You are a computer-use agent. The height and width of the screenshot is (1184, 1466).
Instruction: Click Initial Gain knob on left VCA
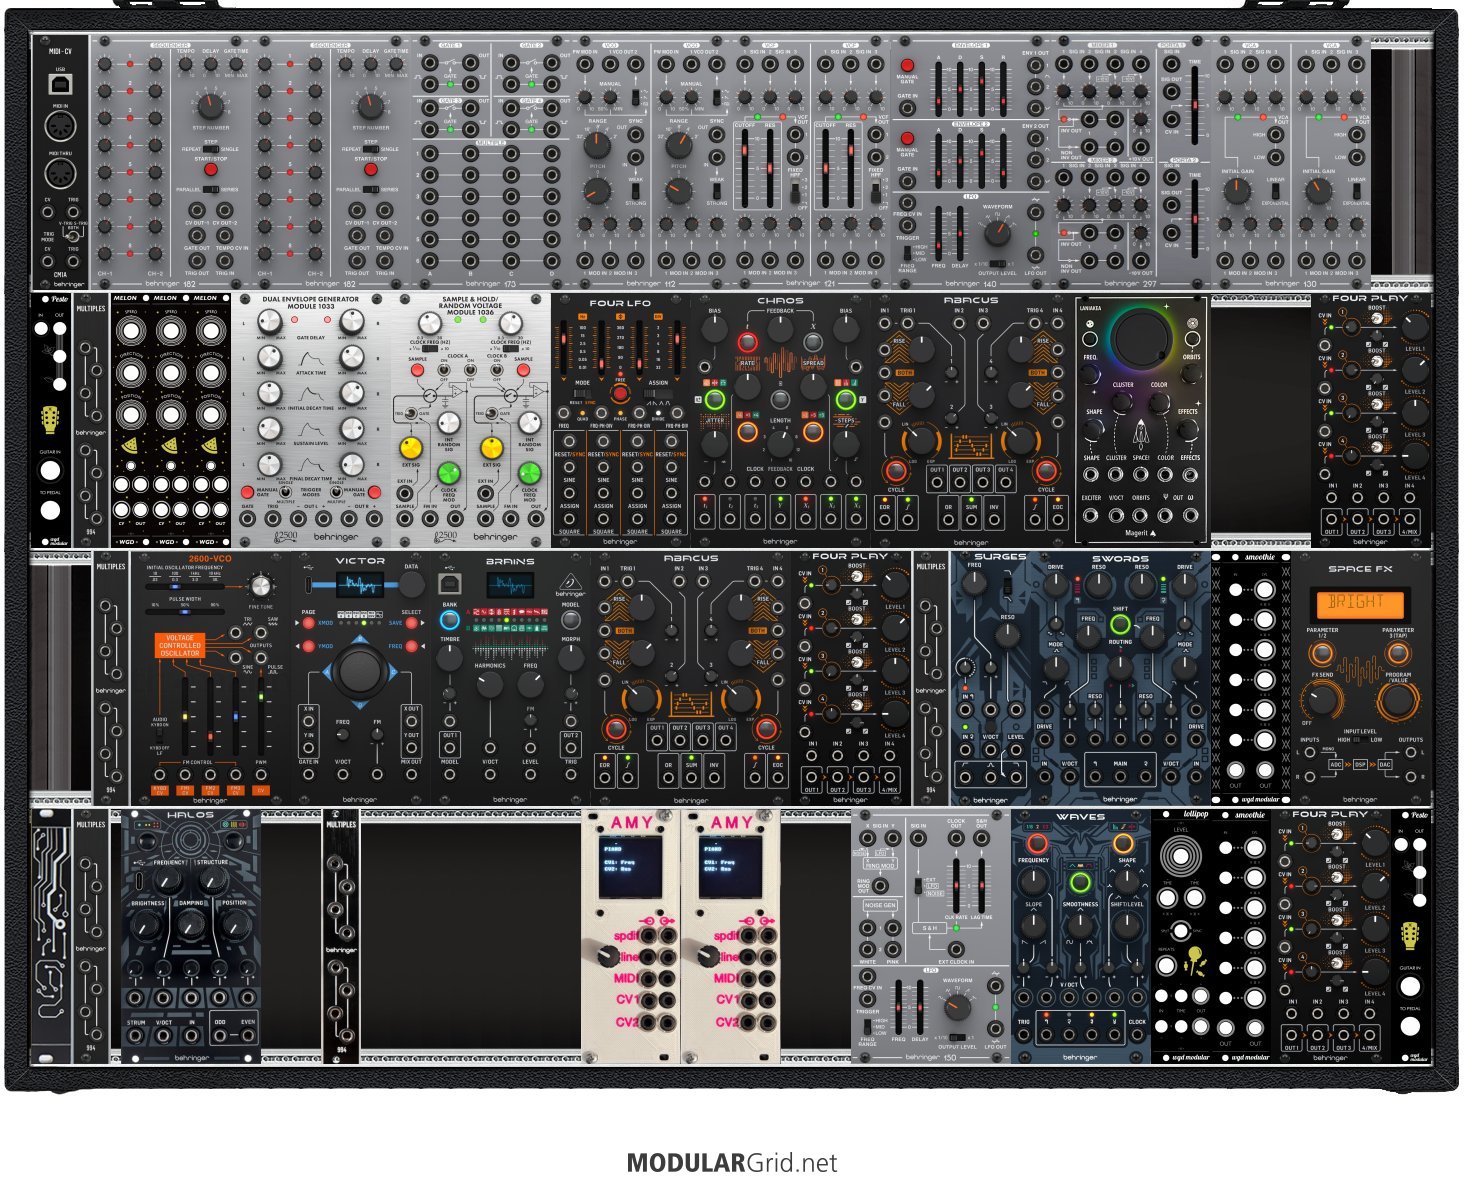pos(1237,192)
